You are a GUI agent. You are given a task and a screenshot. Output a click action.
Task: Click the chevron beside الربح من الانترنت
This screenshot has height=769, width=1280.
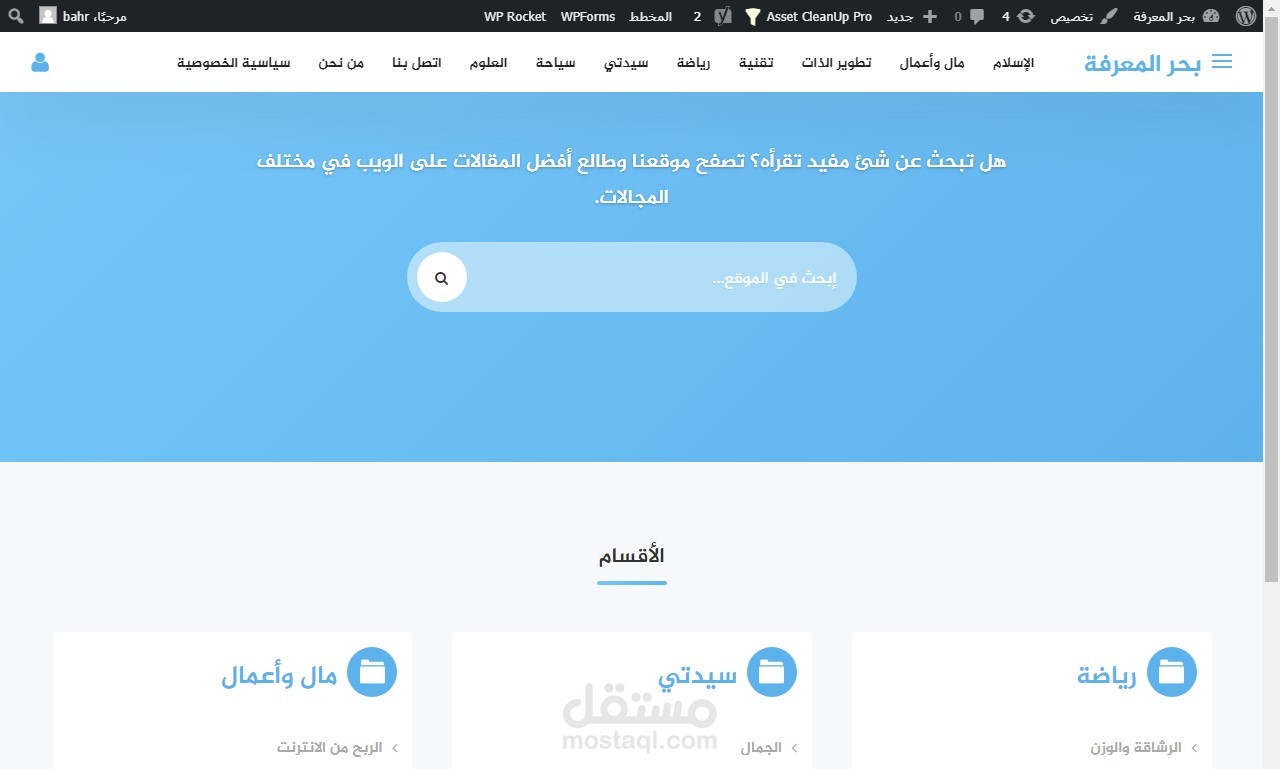[395, 747]
